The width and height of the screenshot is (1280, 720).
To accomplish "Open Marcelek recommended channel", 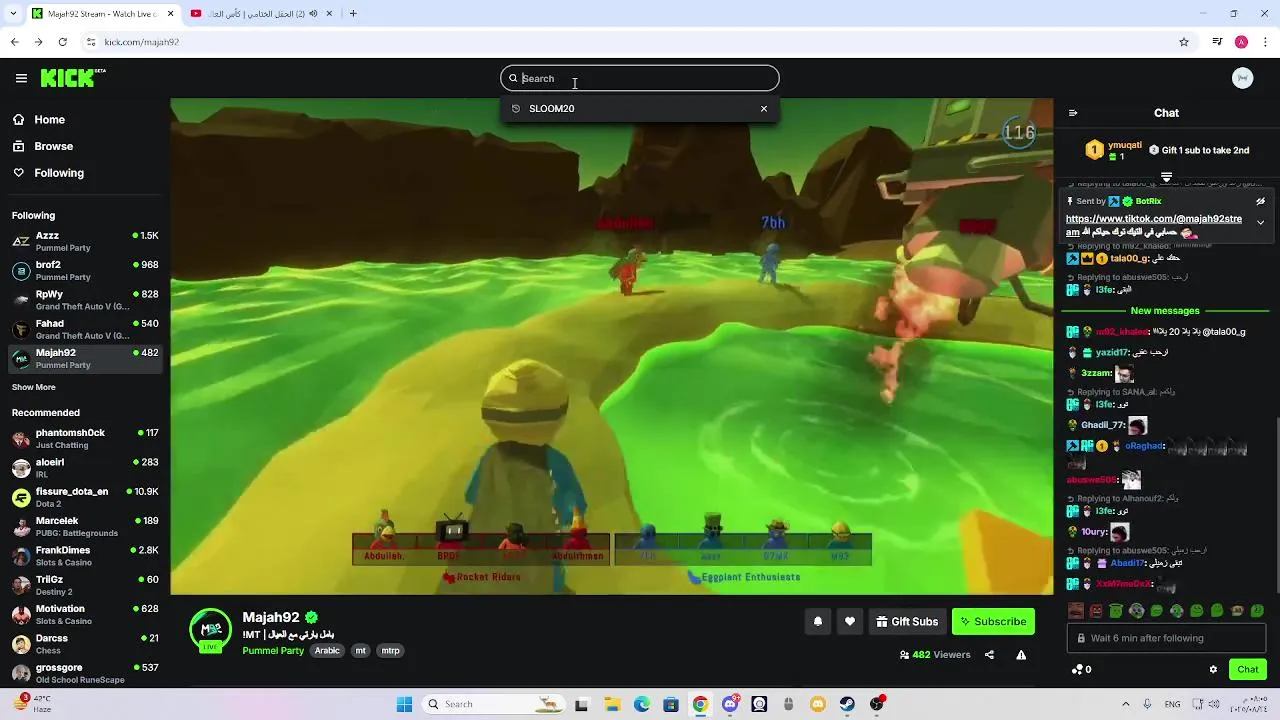I will [x=85, y=526].
